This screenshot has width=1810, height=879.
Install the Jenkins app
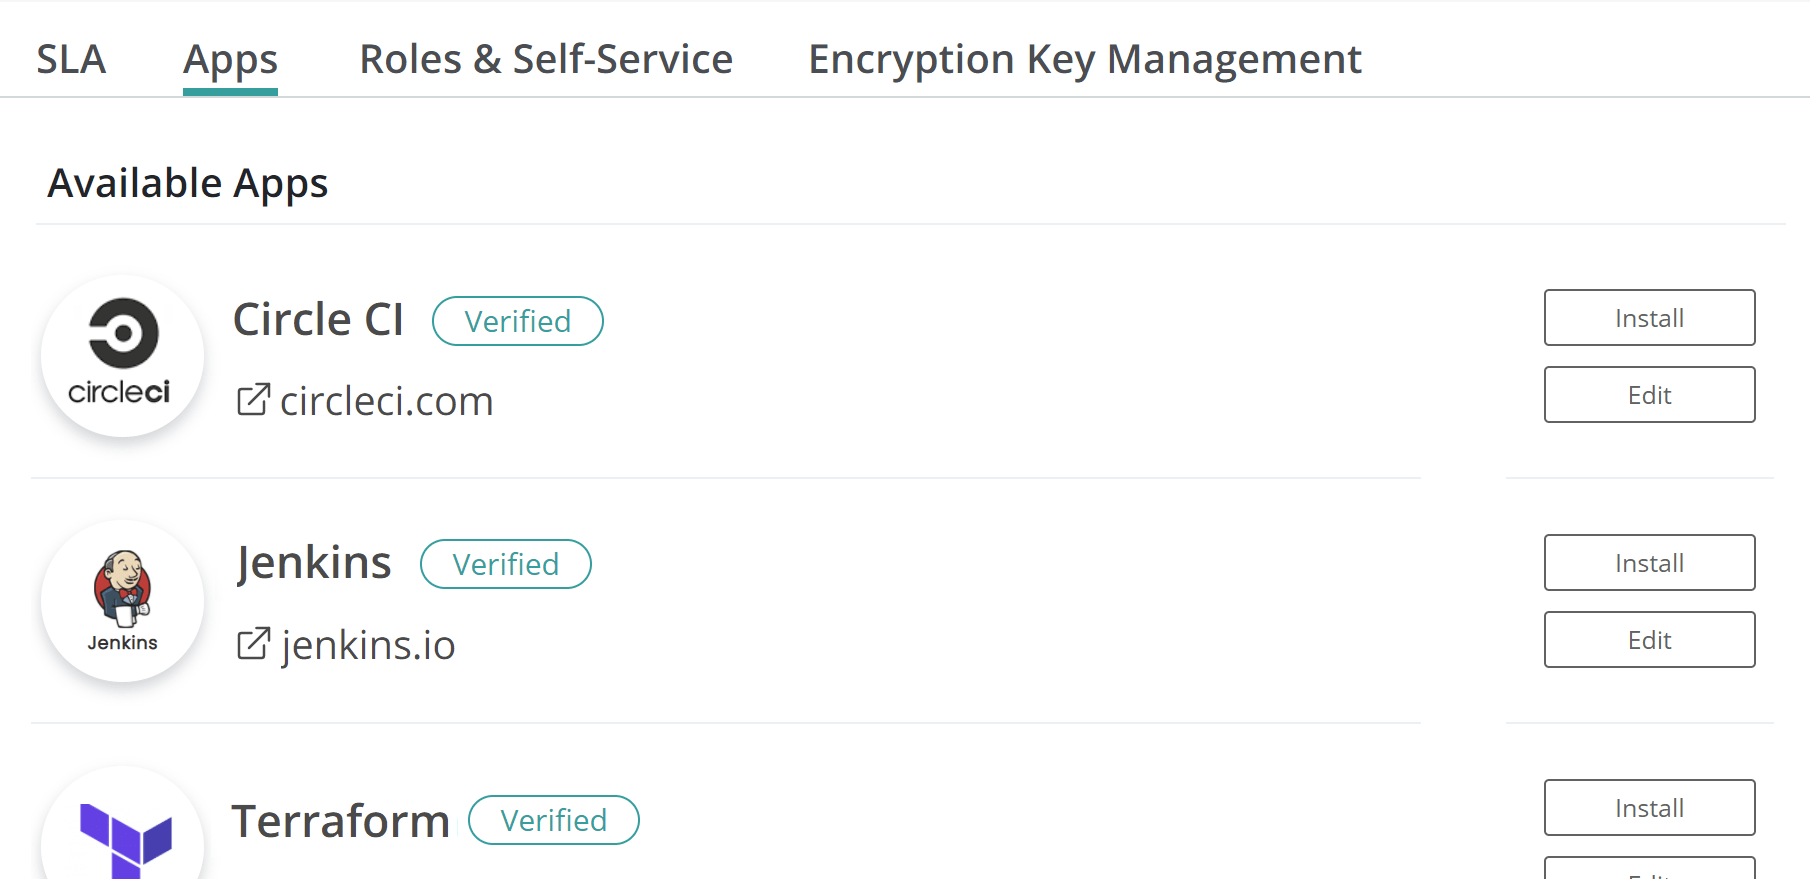click(x=1649, y=563)
